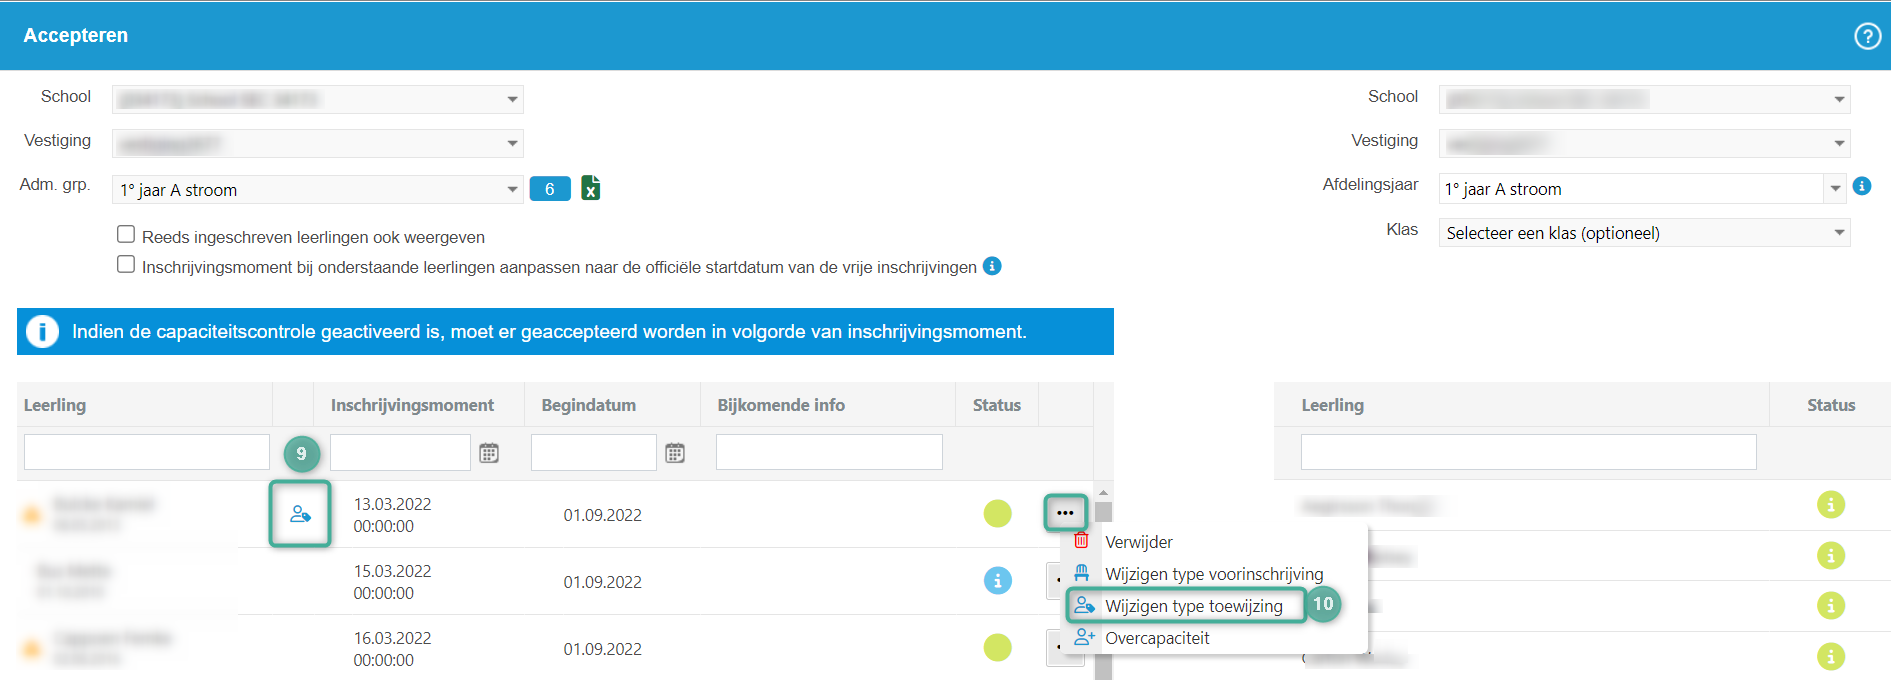Expand the Adm. grp. dropdown
Image resolution: width=1891 pixels, height=680 pixels.
512,189
